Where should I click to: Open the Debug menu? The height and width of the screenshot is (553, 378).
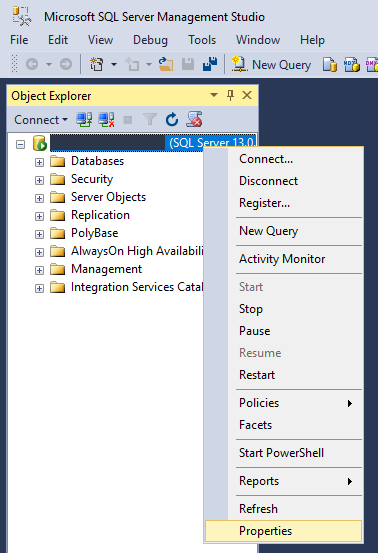pyautogui.click(x=150, y=40)
